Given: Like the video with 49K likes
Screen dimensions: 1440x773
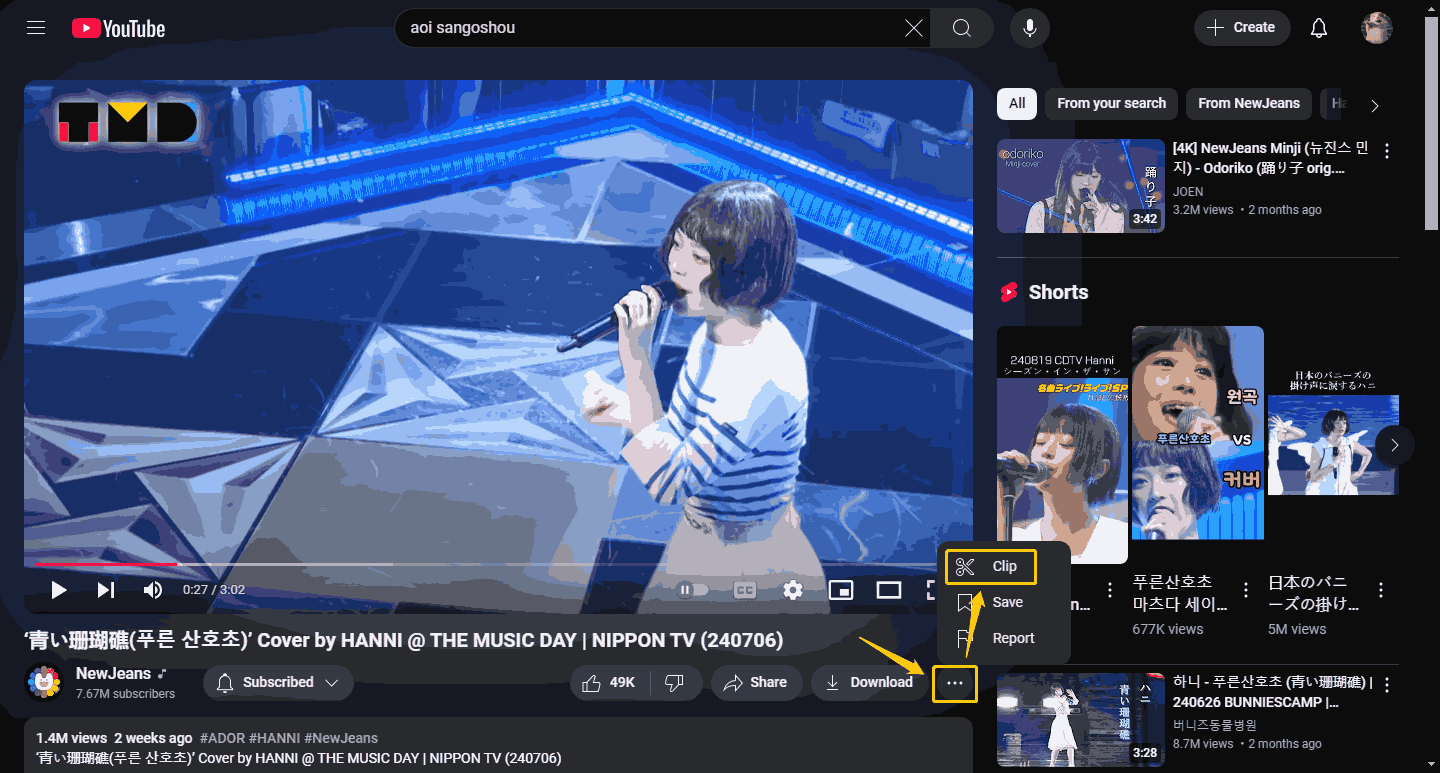Looking at the screenshot, I should tap(610, 683).
